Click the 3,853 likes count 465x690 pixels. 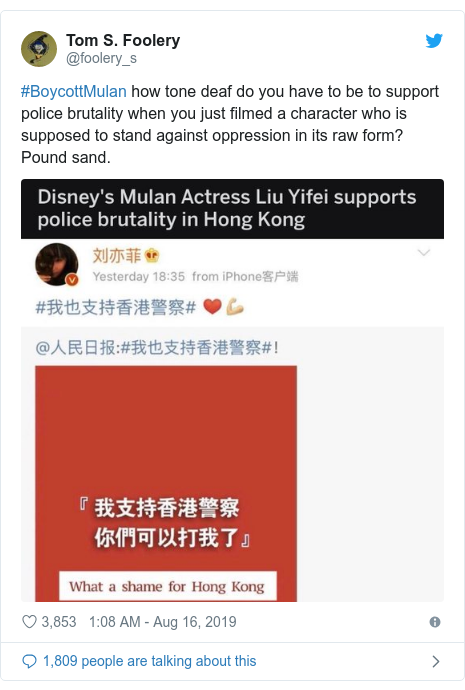tap(59, 622)
